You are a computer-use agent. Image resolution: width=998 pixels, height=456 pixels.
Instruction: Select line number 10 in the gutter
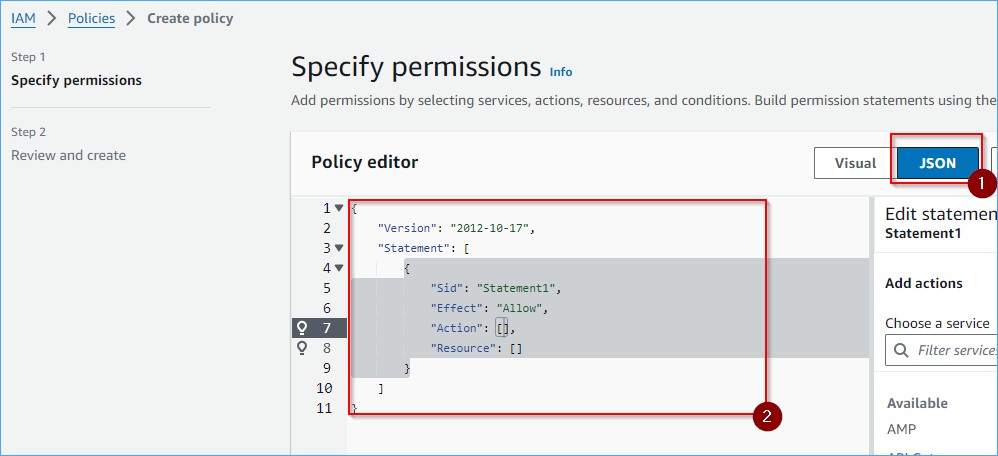pyautogui.click(x=324, y=388)
